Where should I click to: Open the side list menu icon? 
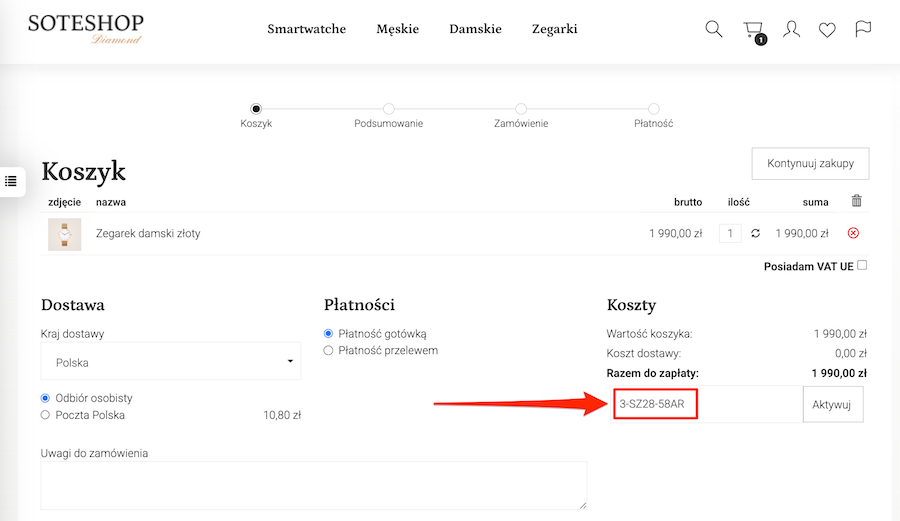tap(10, 181)
